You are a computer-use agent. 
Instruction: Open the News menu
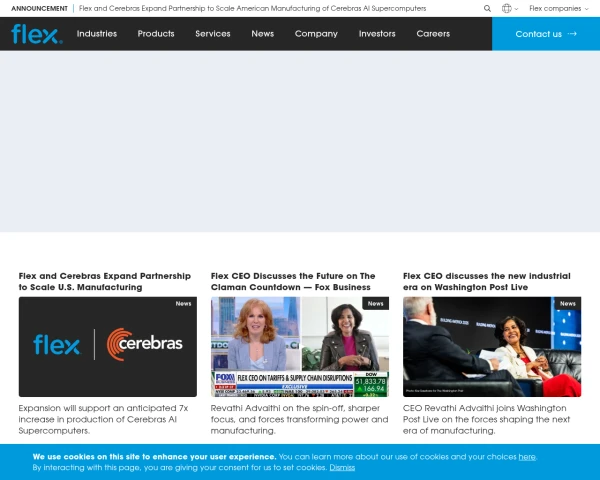pyautogui.click(x=262, y=34)
